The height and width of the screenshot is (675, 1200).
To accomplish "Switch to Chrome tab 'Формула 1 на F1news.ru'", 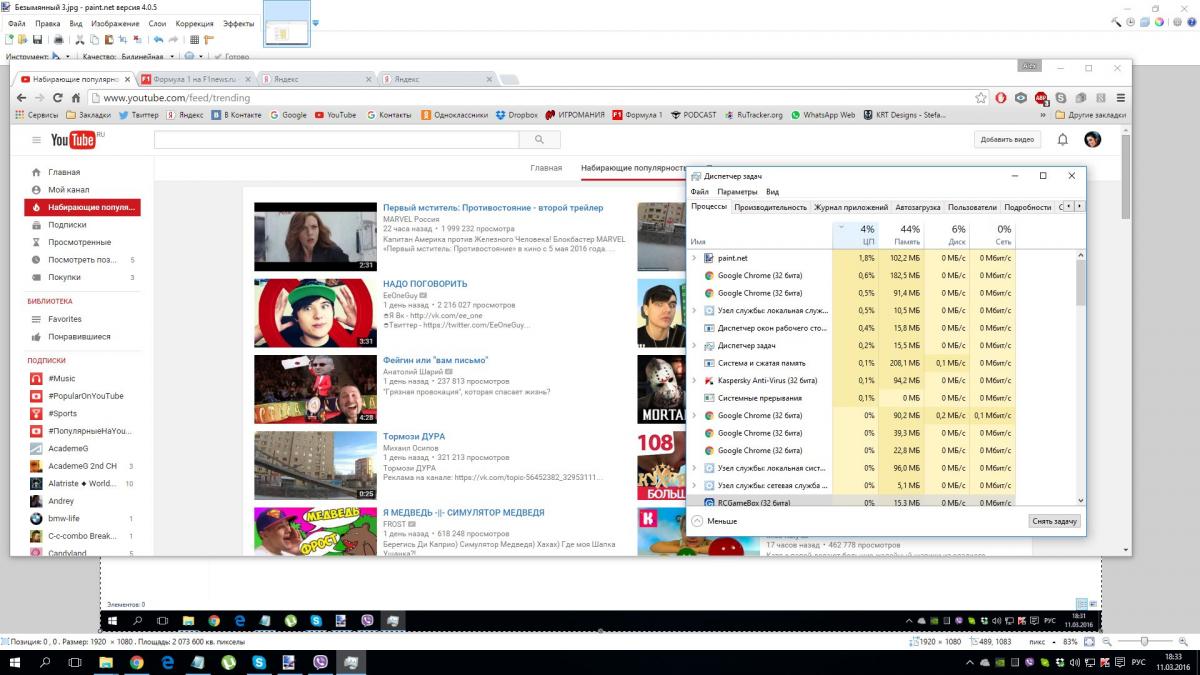I will (x=195, y=79).
